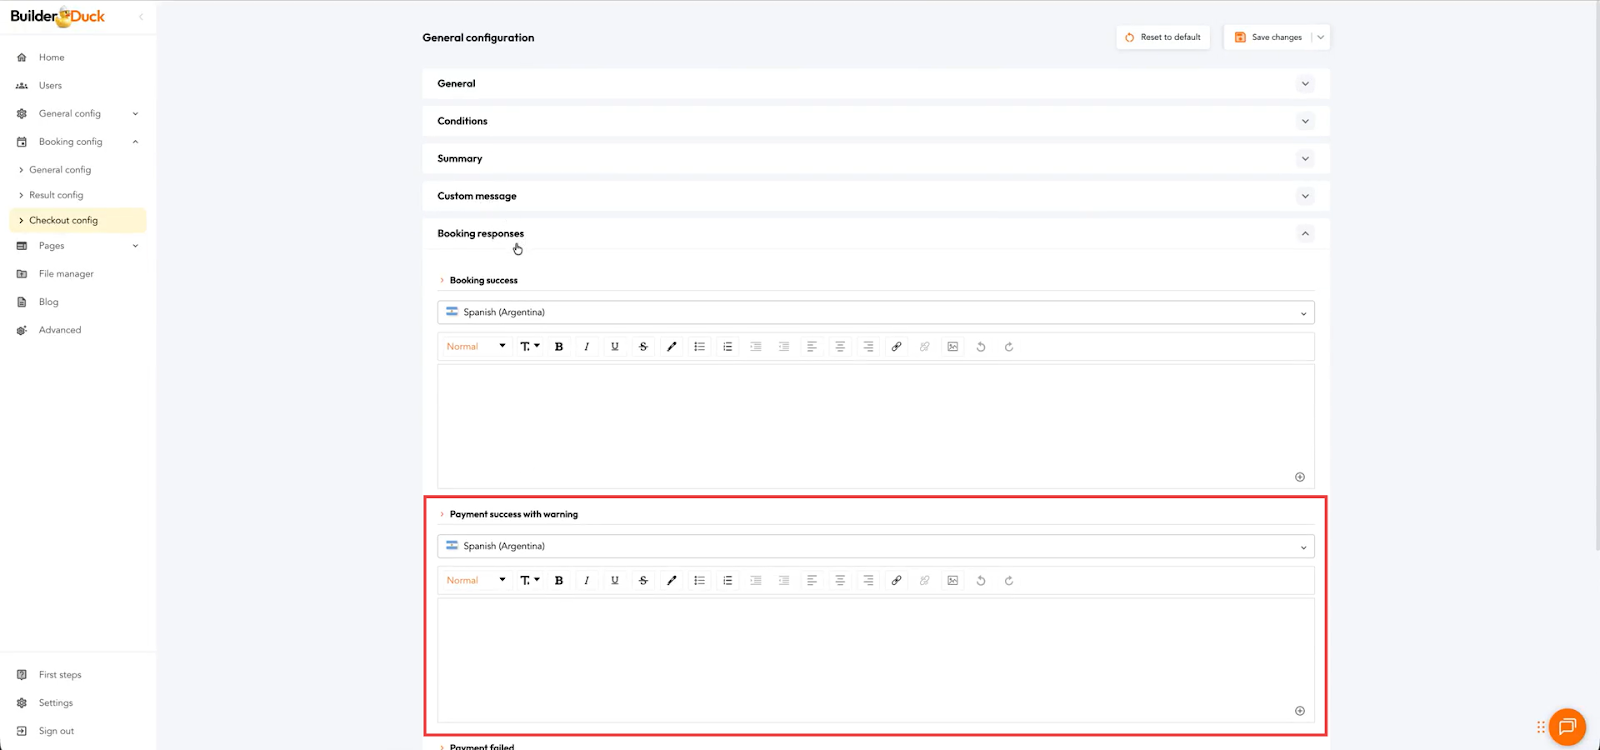The width and height of the screenshot is (1600, 750).
Task: Toggle underline in Payment success with warning toolbar
Action: click(615, 581)
